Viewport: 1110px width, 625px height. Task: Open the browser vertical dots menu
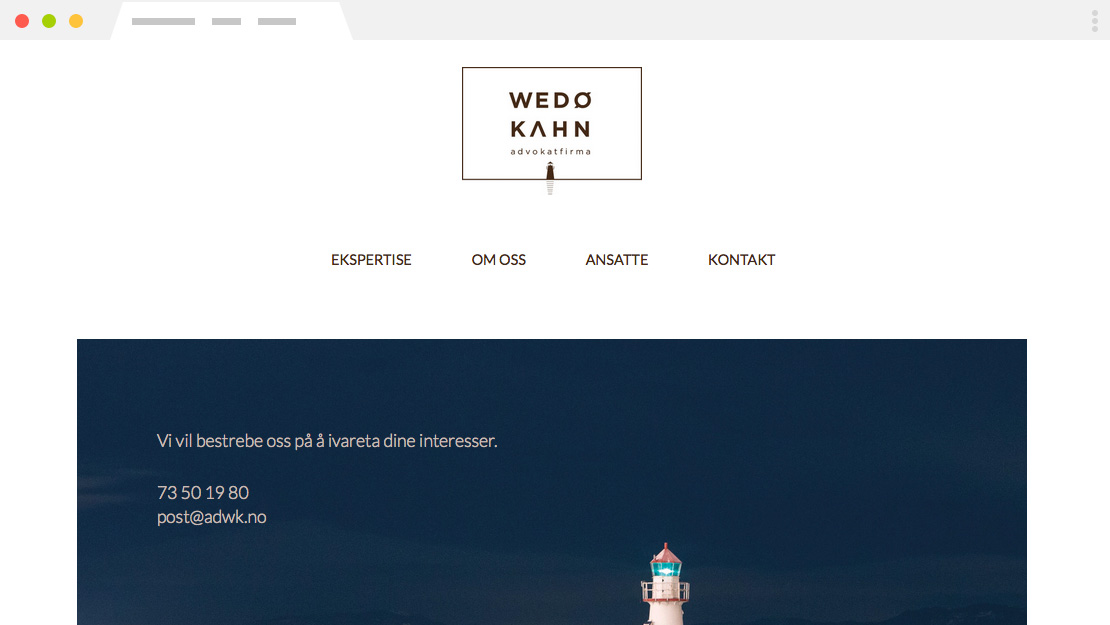point(1094,21)
